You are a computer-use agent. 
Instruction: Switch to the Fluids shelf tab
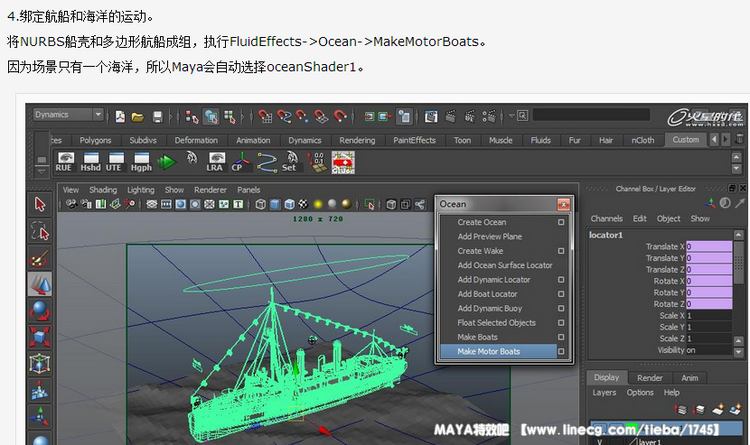(540, 140)
